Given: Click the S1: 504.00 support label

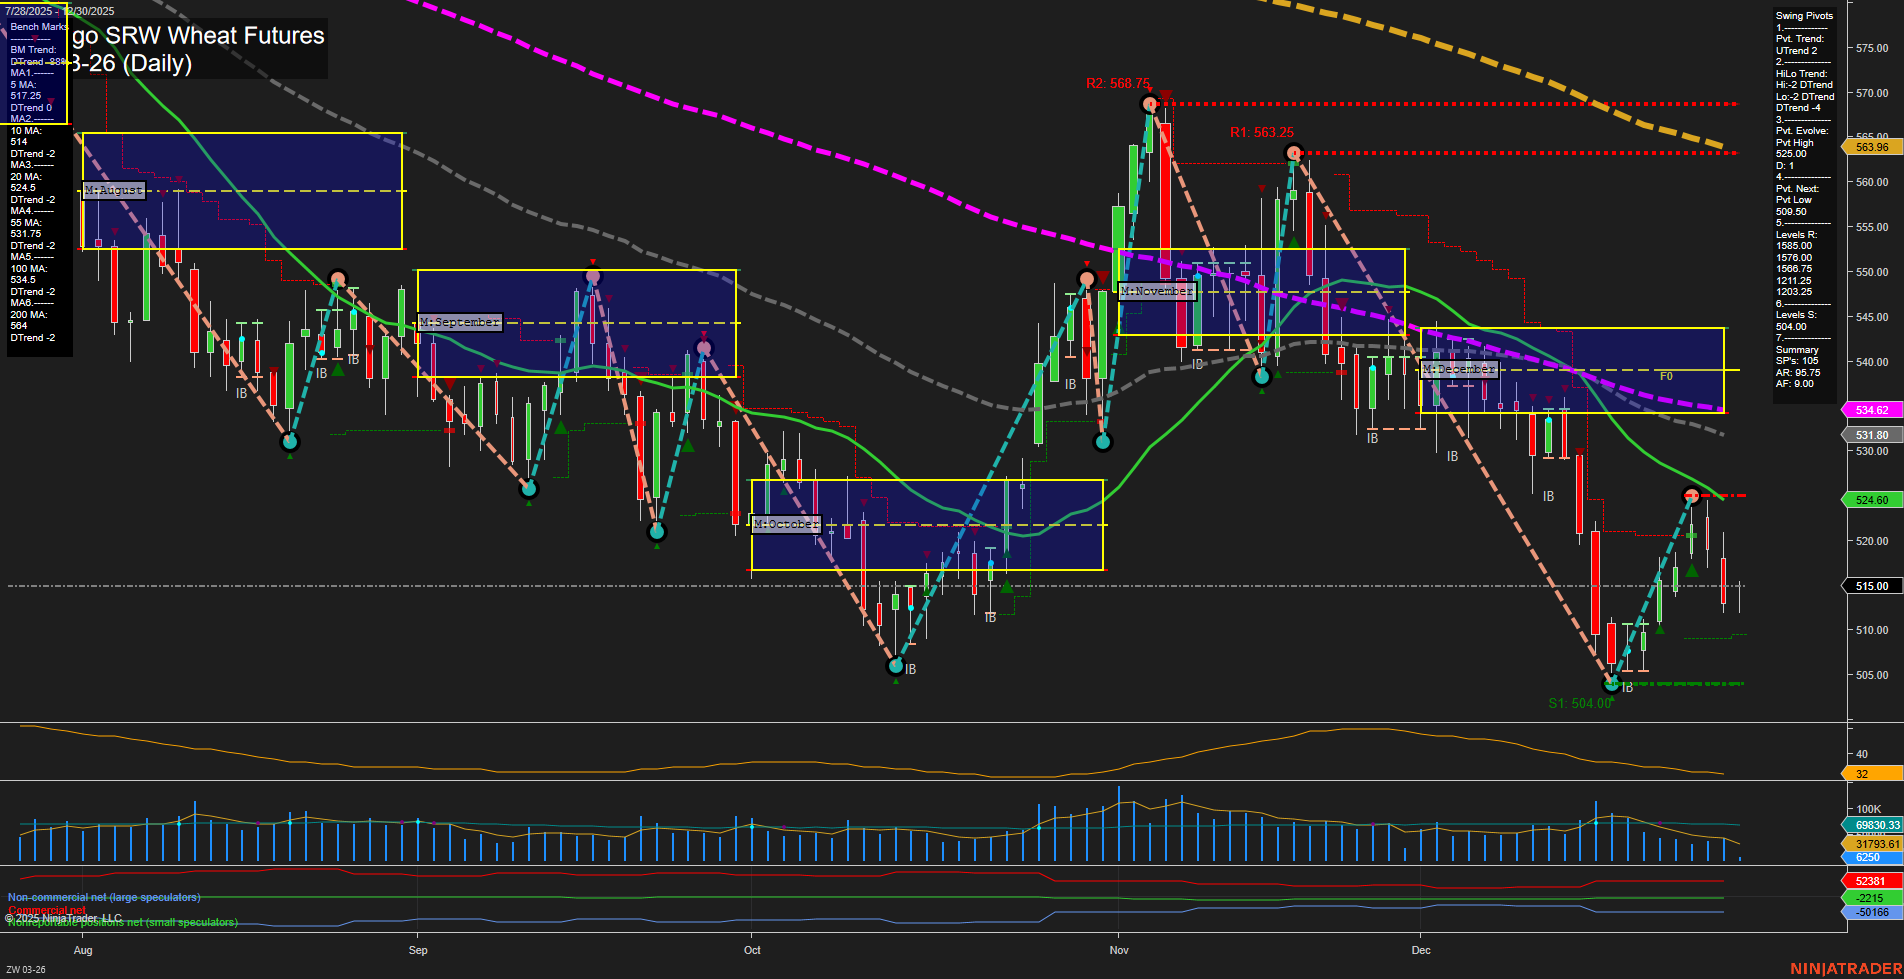Looking at the screenshot, I should [x=1581, y=703].
